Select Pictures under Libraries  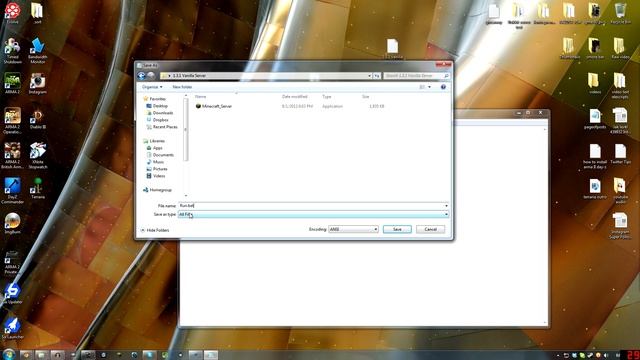(x=160, y=169)
